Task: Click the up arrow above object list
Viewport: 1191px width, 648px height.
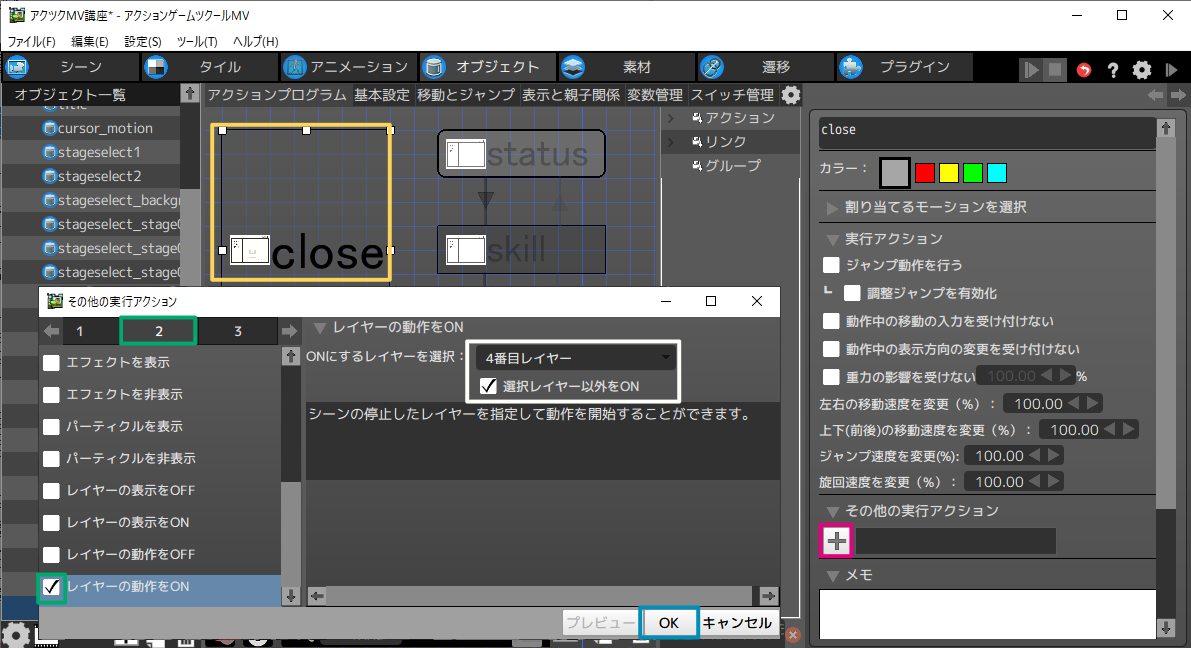Action: point(190,94)
